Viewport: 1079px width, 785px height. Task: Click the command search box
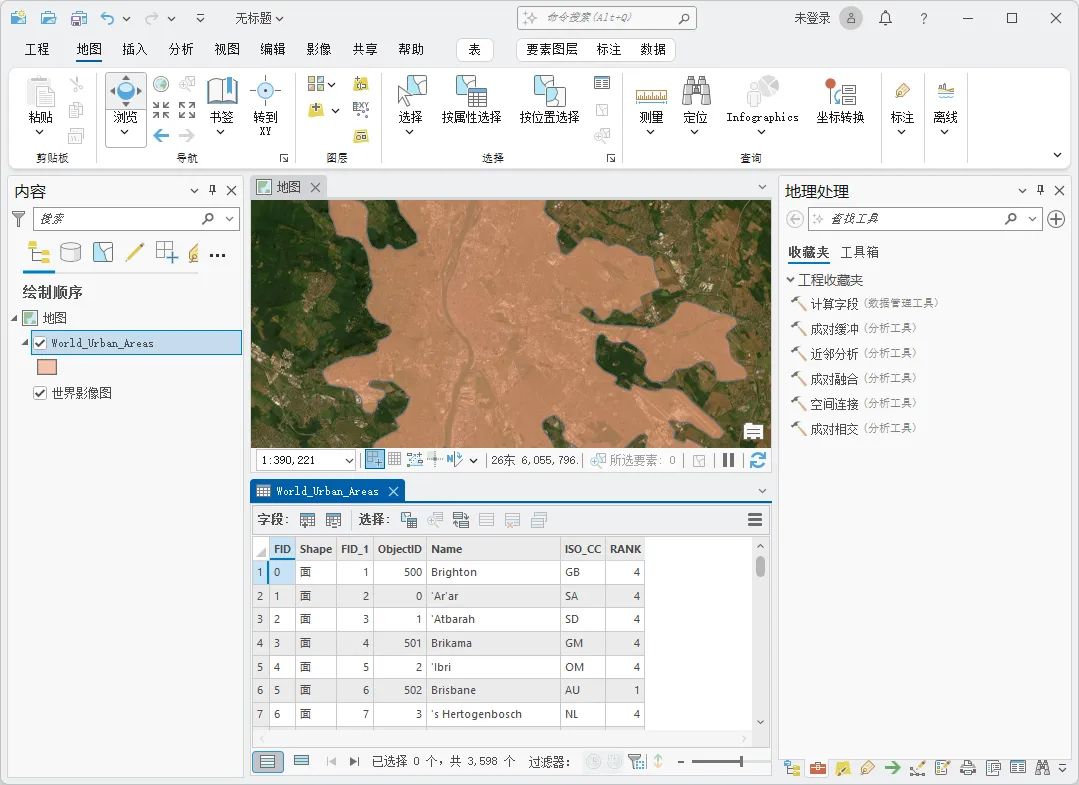[x=606, y=18]
